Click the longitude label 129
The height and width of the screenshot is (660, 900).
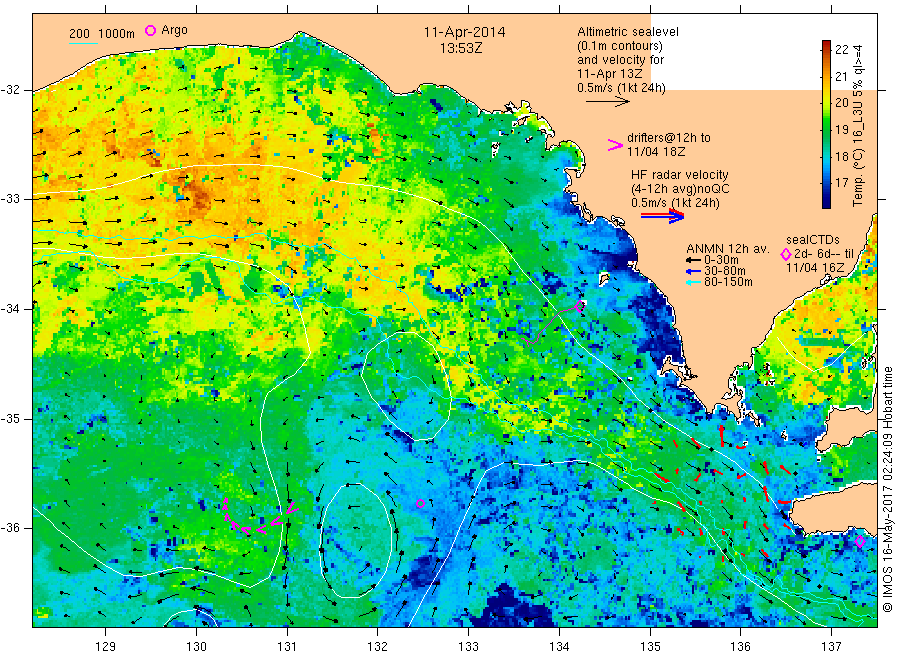point(106,647)
